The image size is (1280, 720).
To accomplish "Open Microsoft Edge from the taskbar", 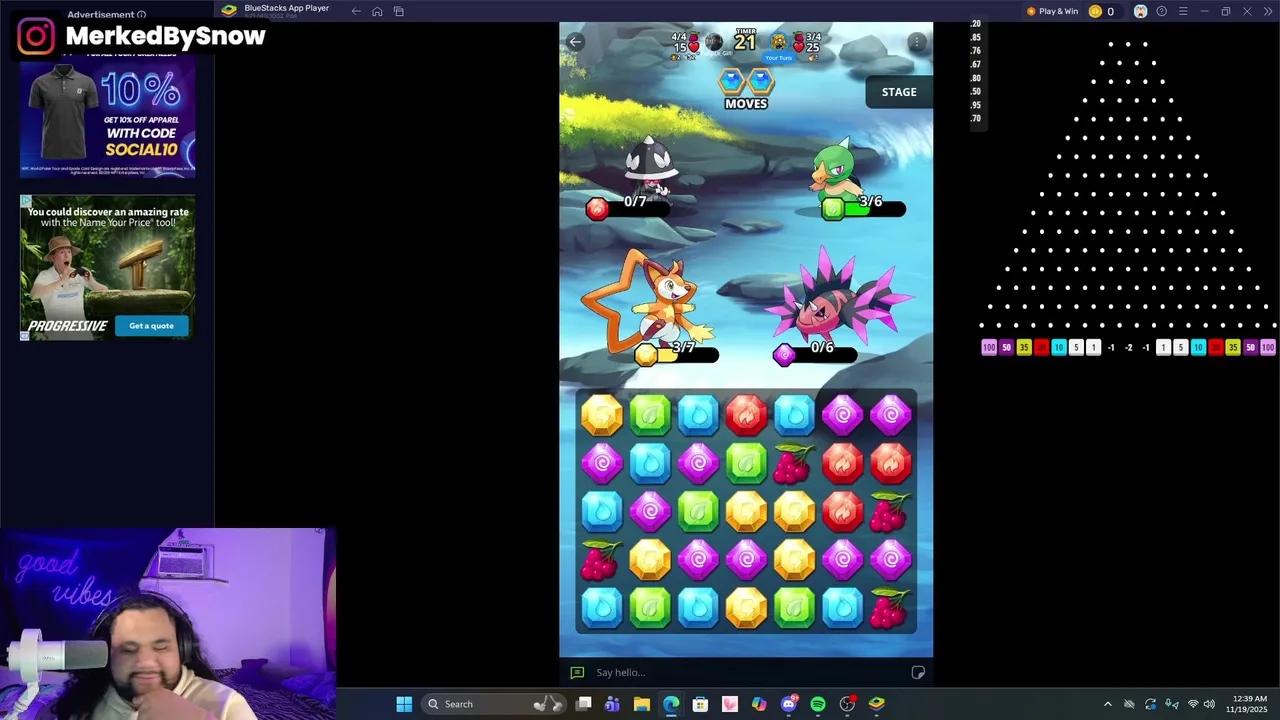I will 671,704.
